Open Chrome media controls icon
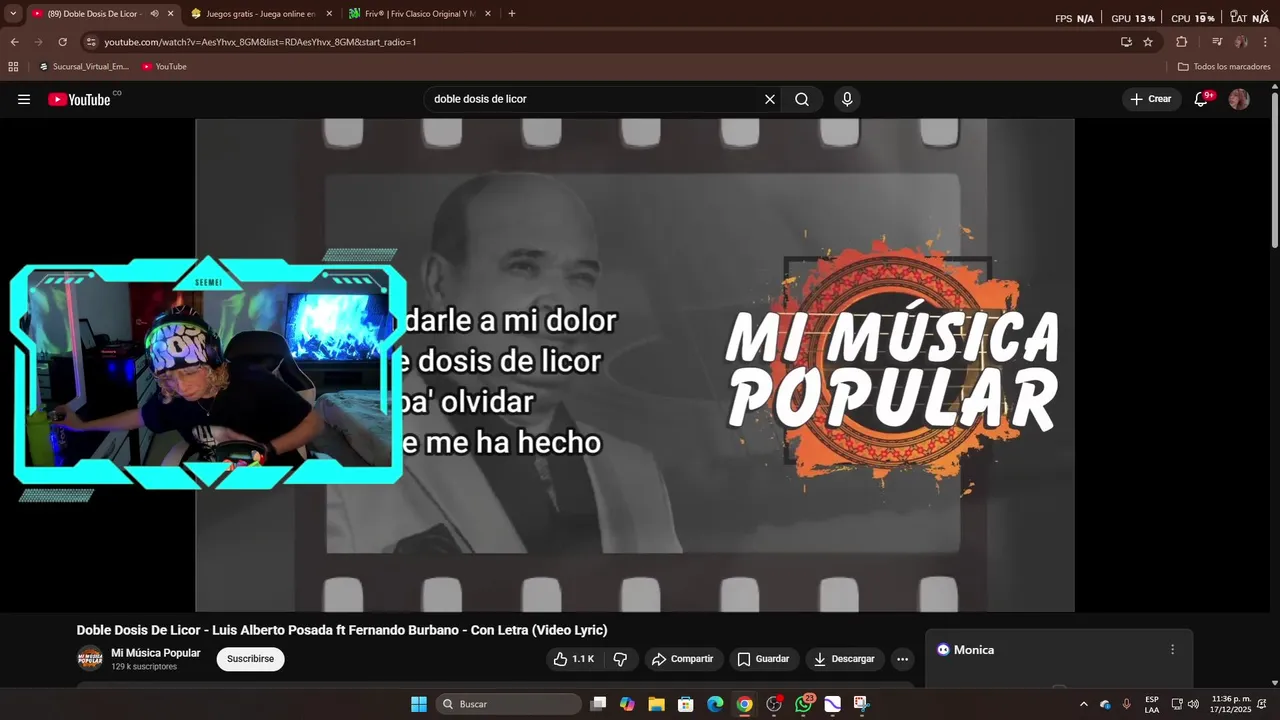This screenshot has height=720, width=1280. 1217,42
